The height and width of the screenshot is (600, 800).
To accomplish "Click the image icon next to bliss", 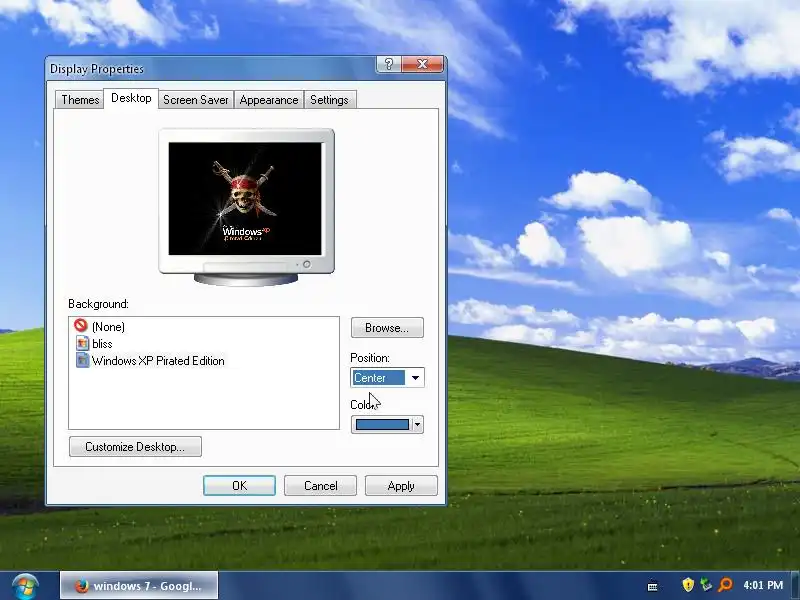I will [x=82, y=343].
